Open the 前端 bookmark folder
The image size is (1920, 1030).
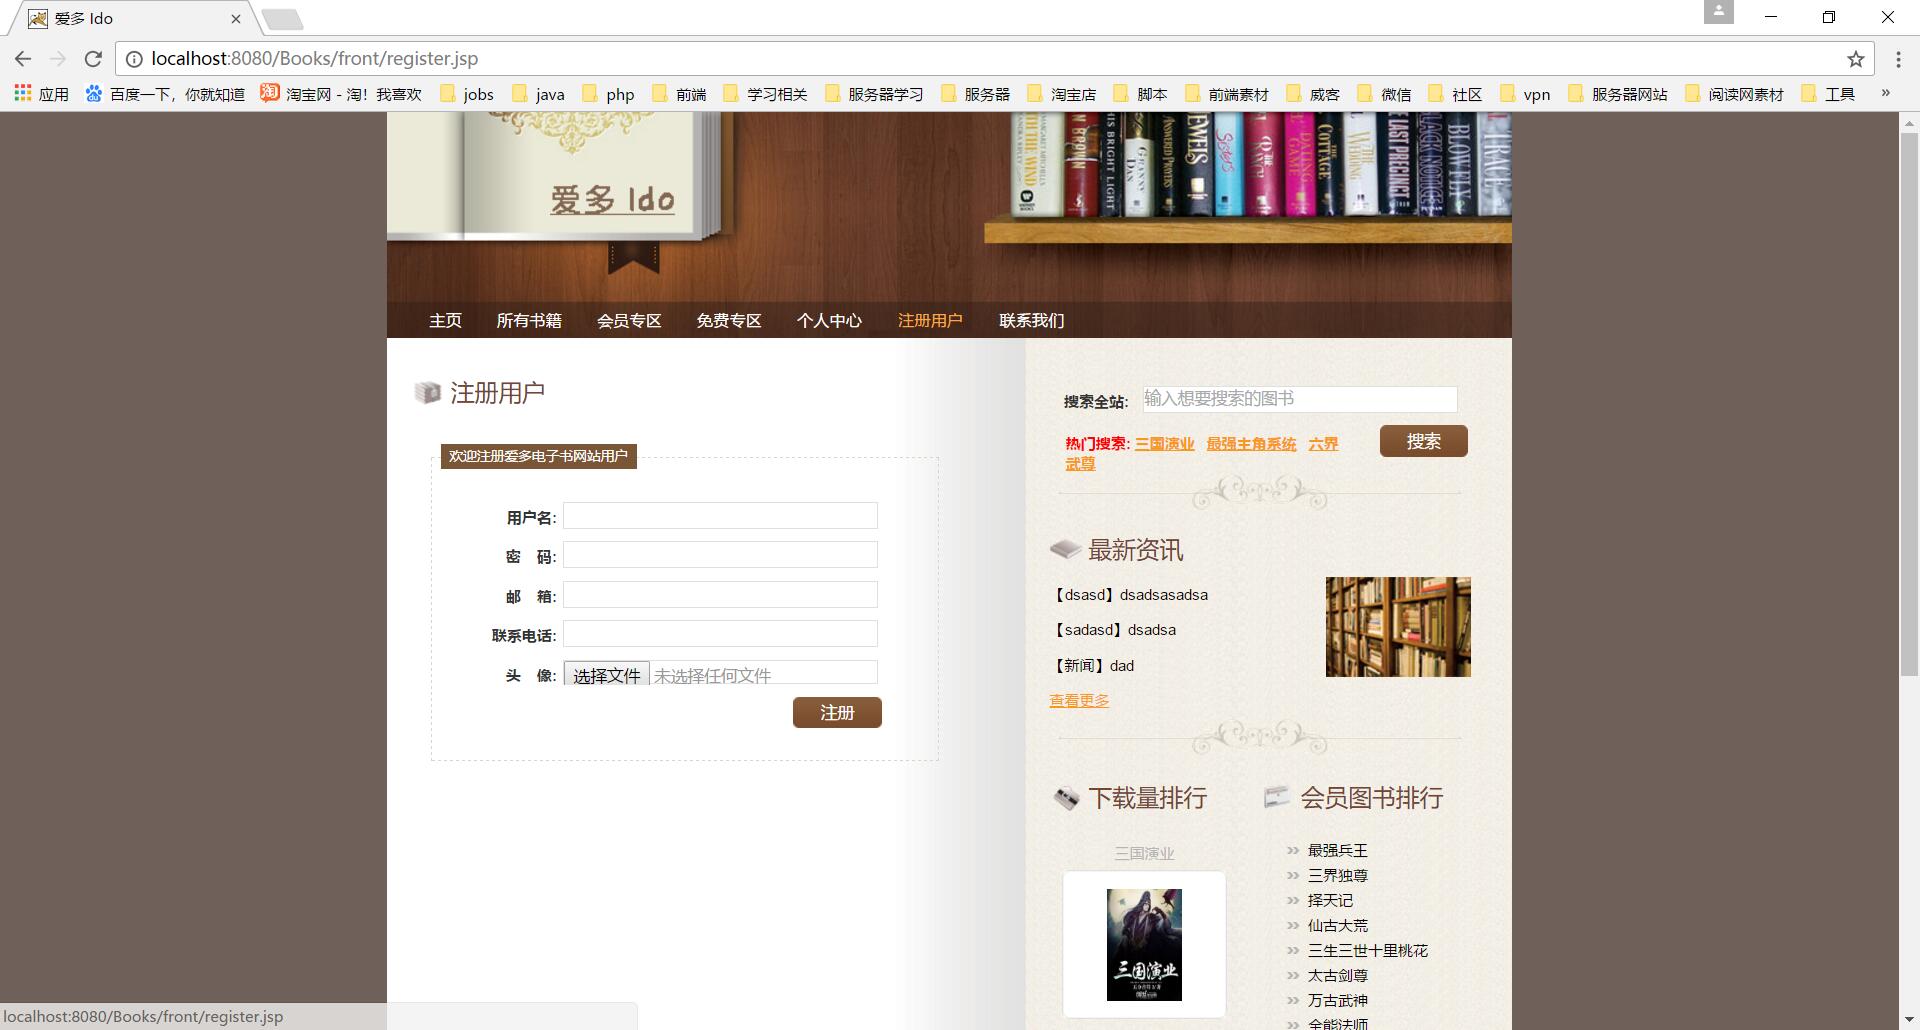(680, 94)
